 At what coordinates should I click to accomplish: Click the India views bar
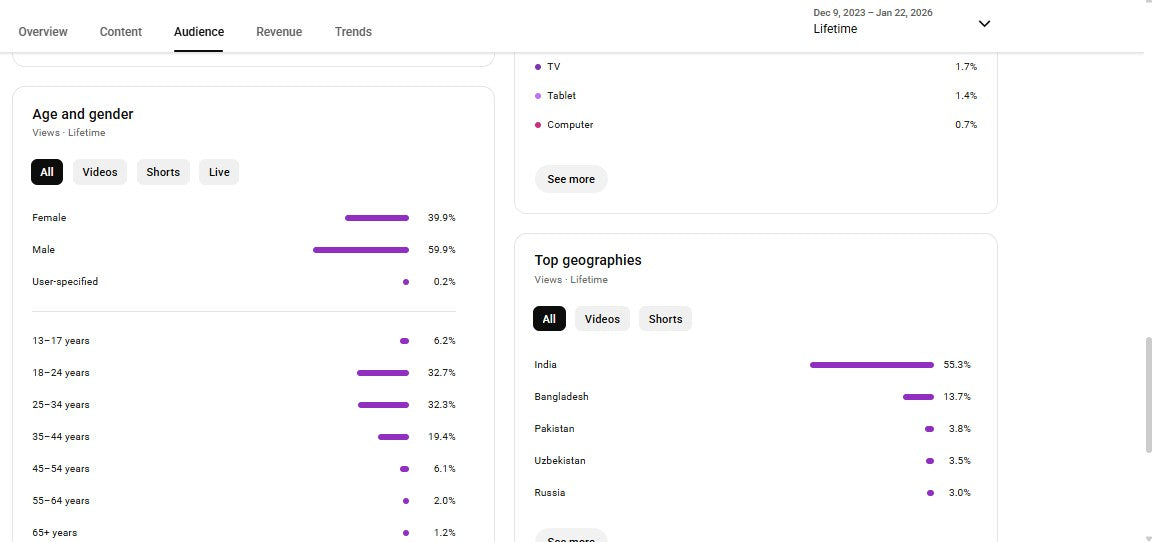[x=871, y=365]
